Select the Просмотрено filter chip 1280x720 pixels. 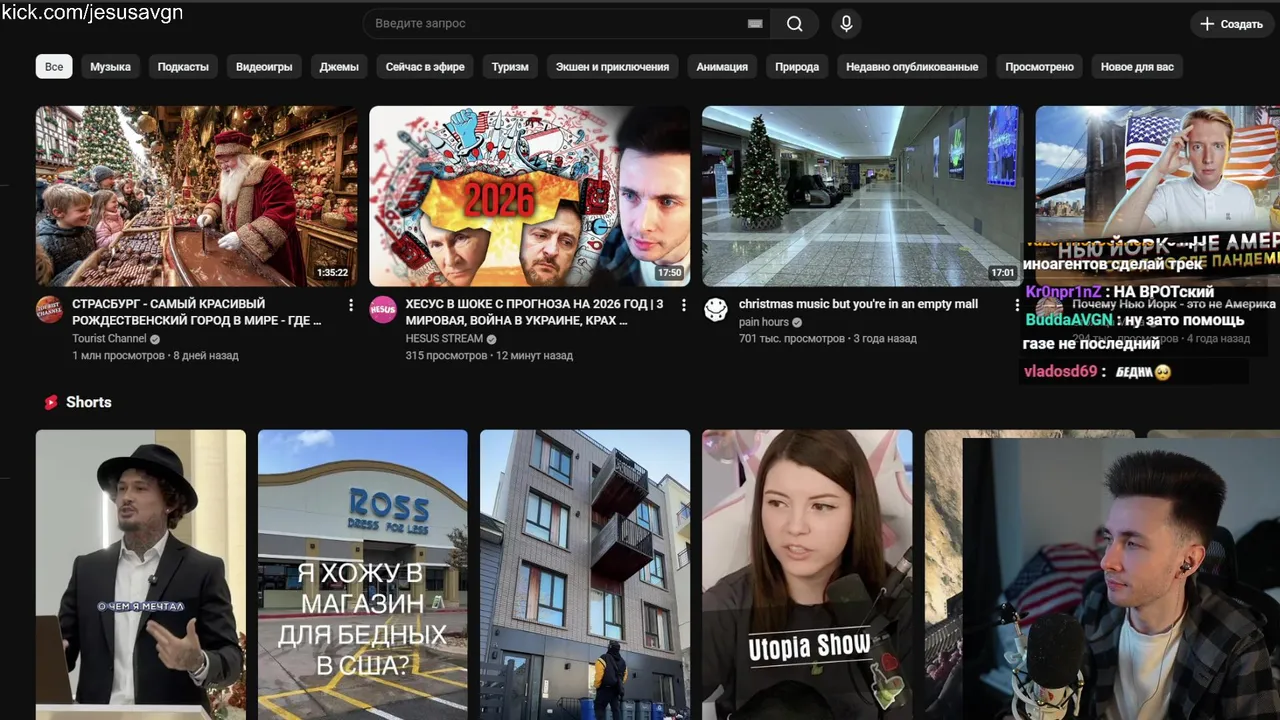(x=1039, y=67)
